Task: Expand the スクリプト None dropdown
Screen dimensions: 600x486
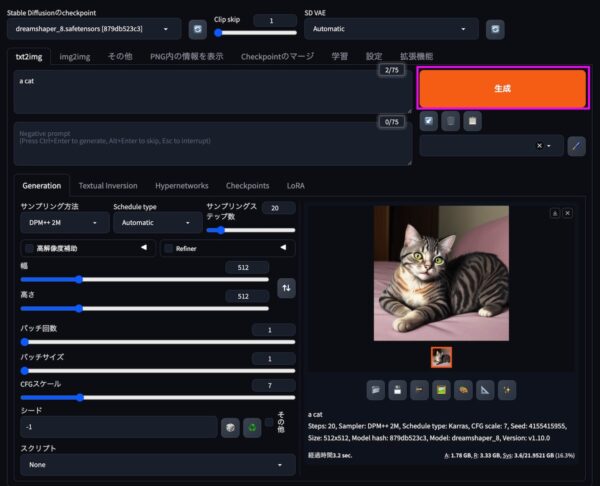Action: pyautogui.click(x=156, y=465)
